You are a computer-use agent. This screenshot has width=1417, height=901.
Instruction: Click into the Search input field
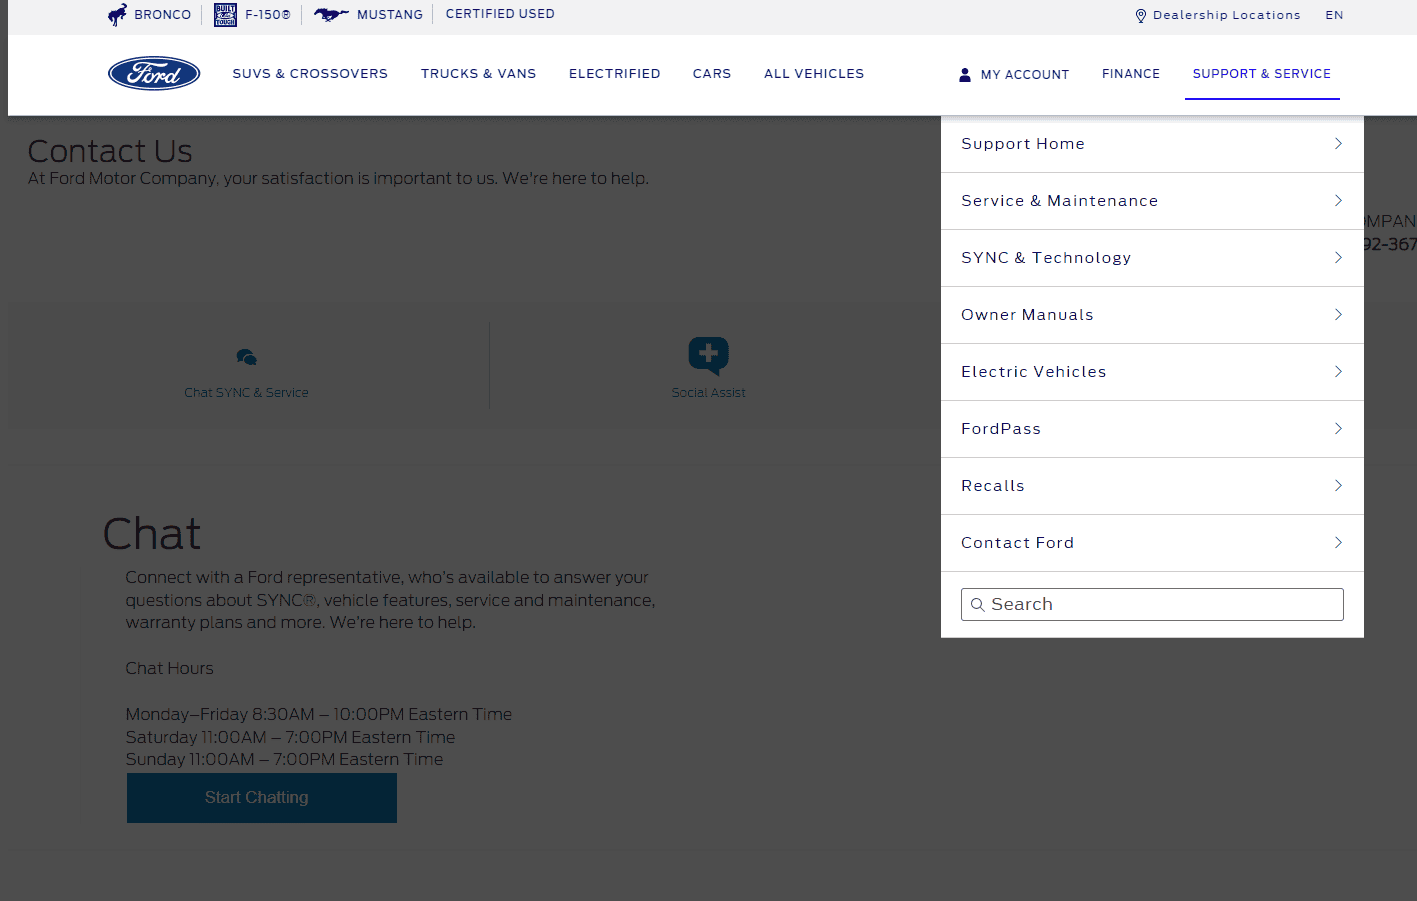point(1152,604)
